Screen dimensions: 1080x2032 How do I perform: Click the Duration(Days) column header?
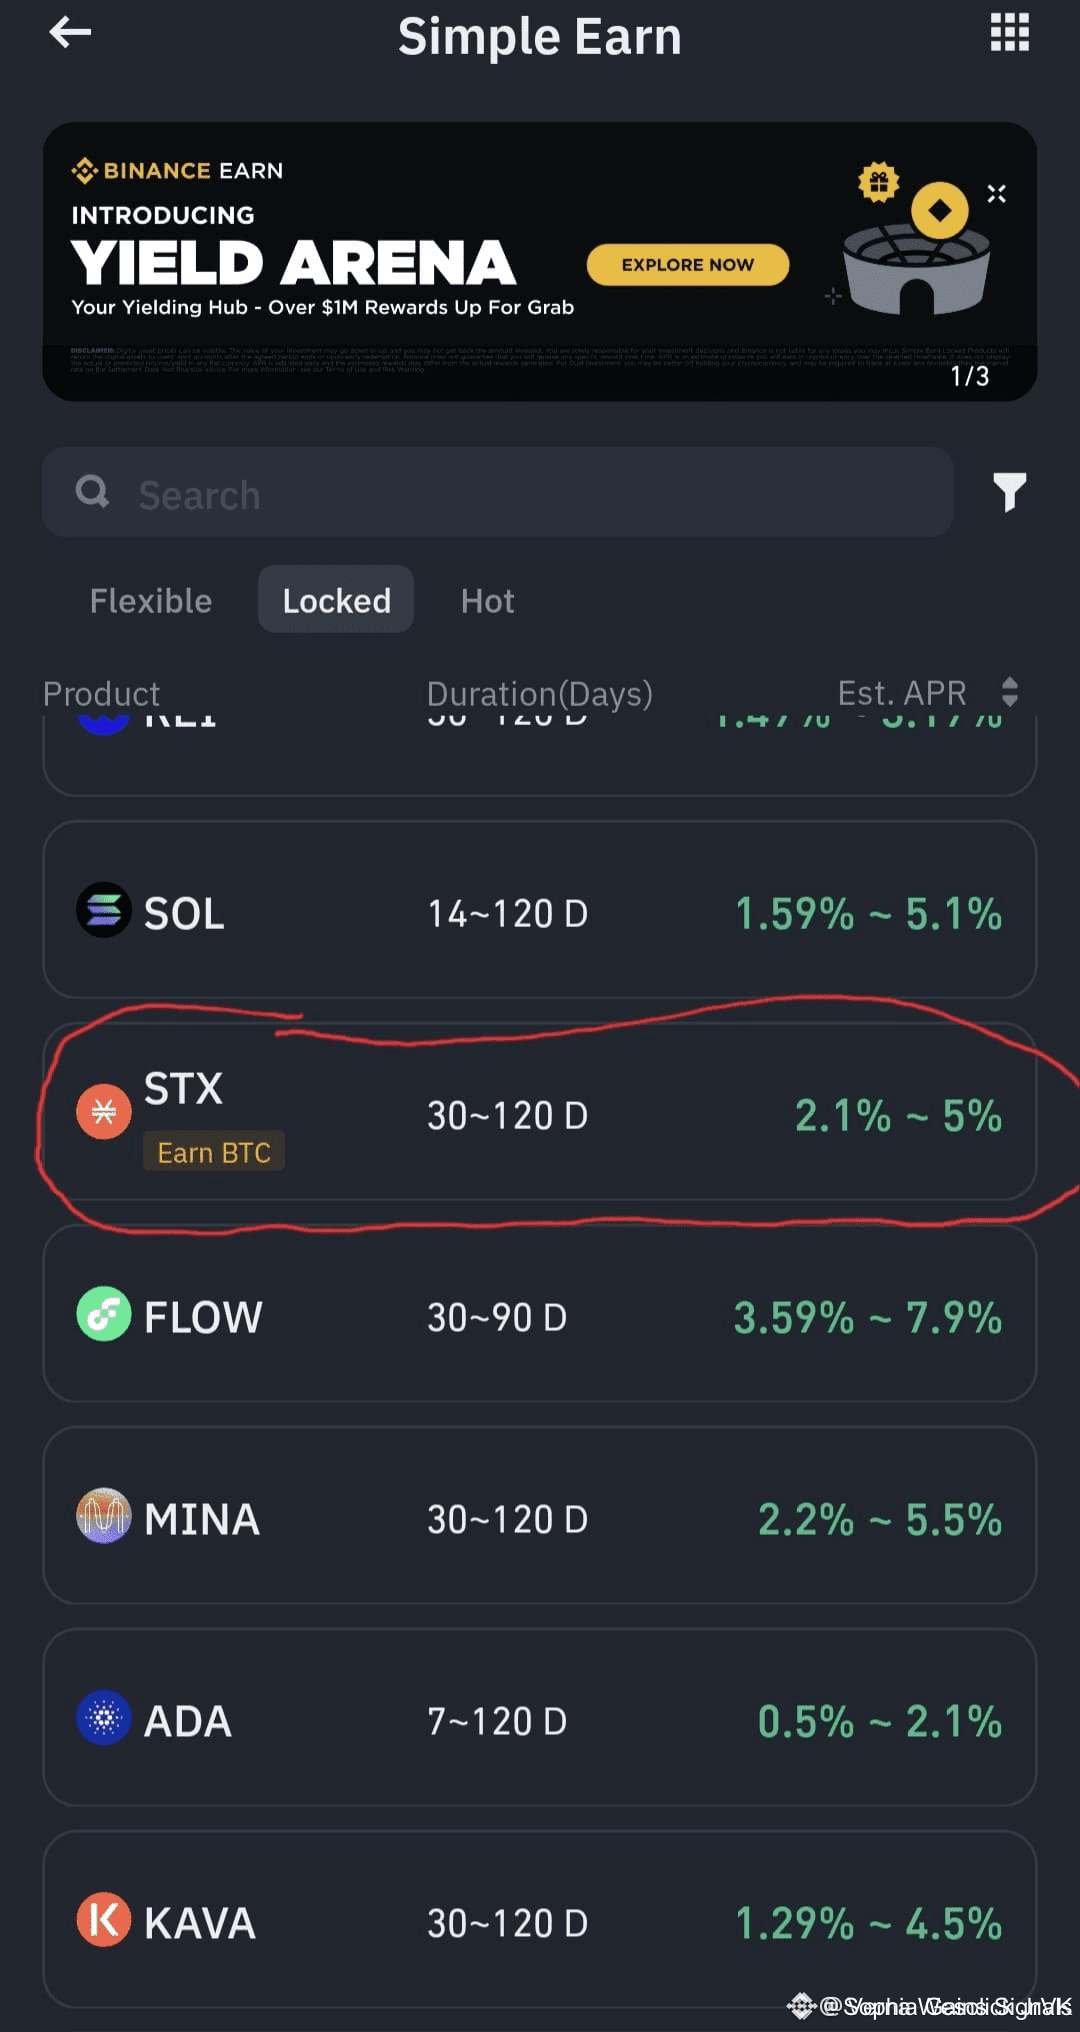(539, 693)
